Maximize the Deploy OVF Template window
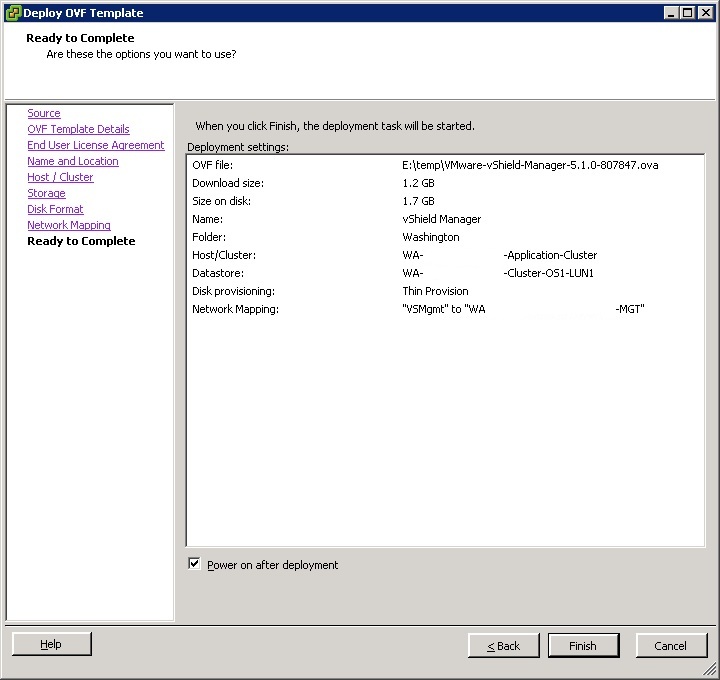The image size is (720, 680). pyautogui.click(x=686, y=13)
